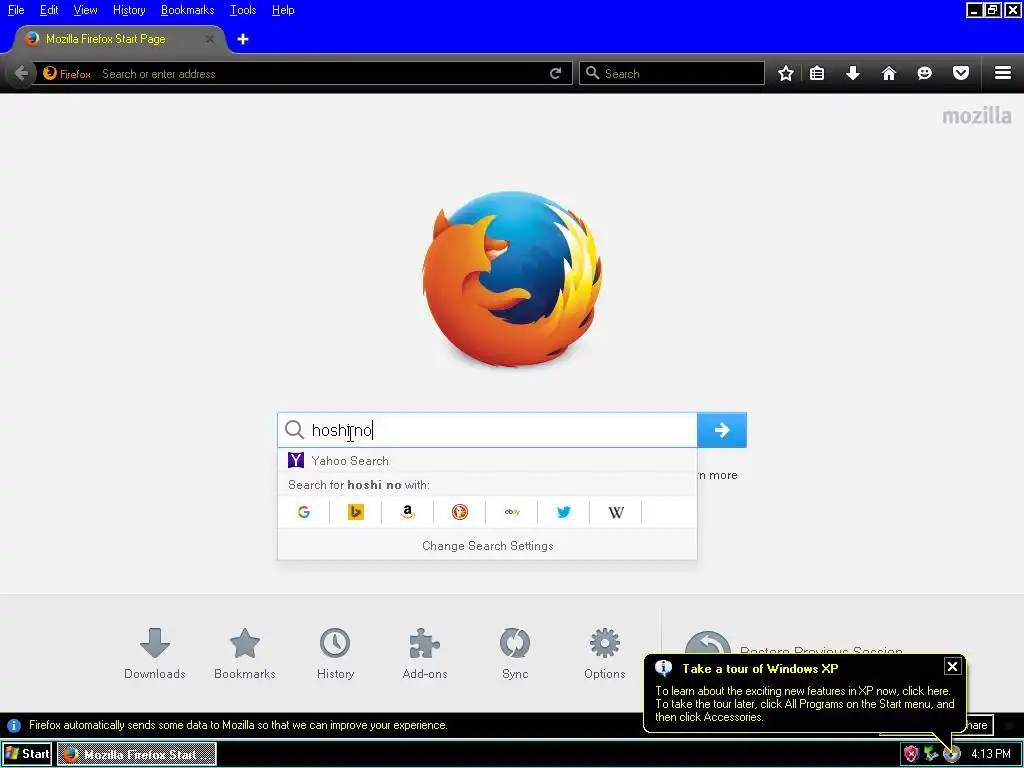Click the Firefox identity label
This screenshot has height=768, width=1024.
pos(67,74)
